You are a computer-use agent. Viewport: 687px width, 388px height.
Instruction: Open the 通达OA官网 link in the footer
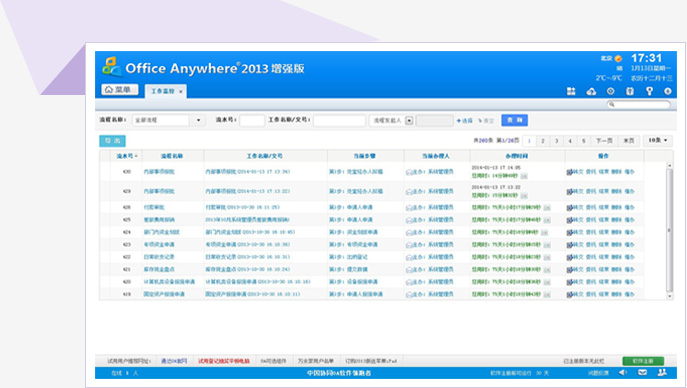[174, 361]
